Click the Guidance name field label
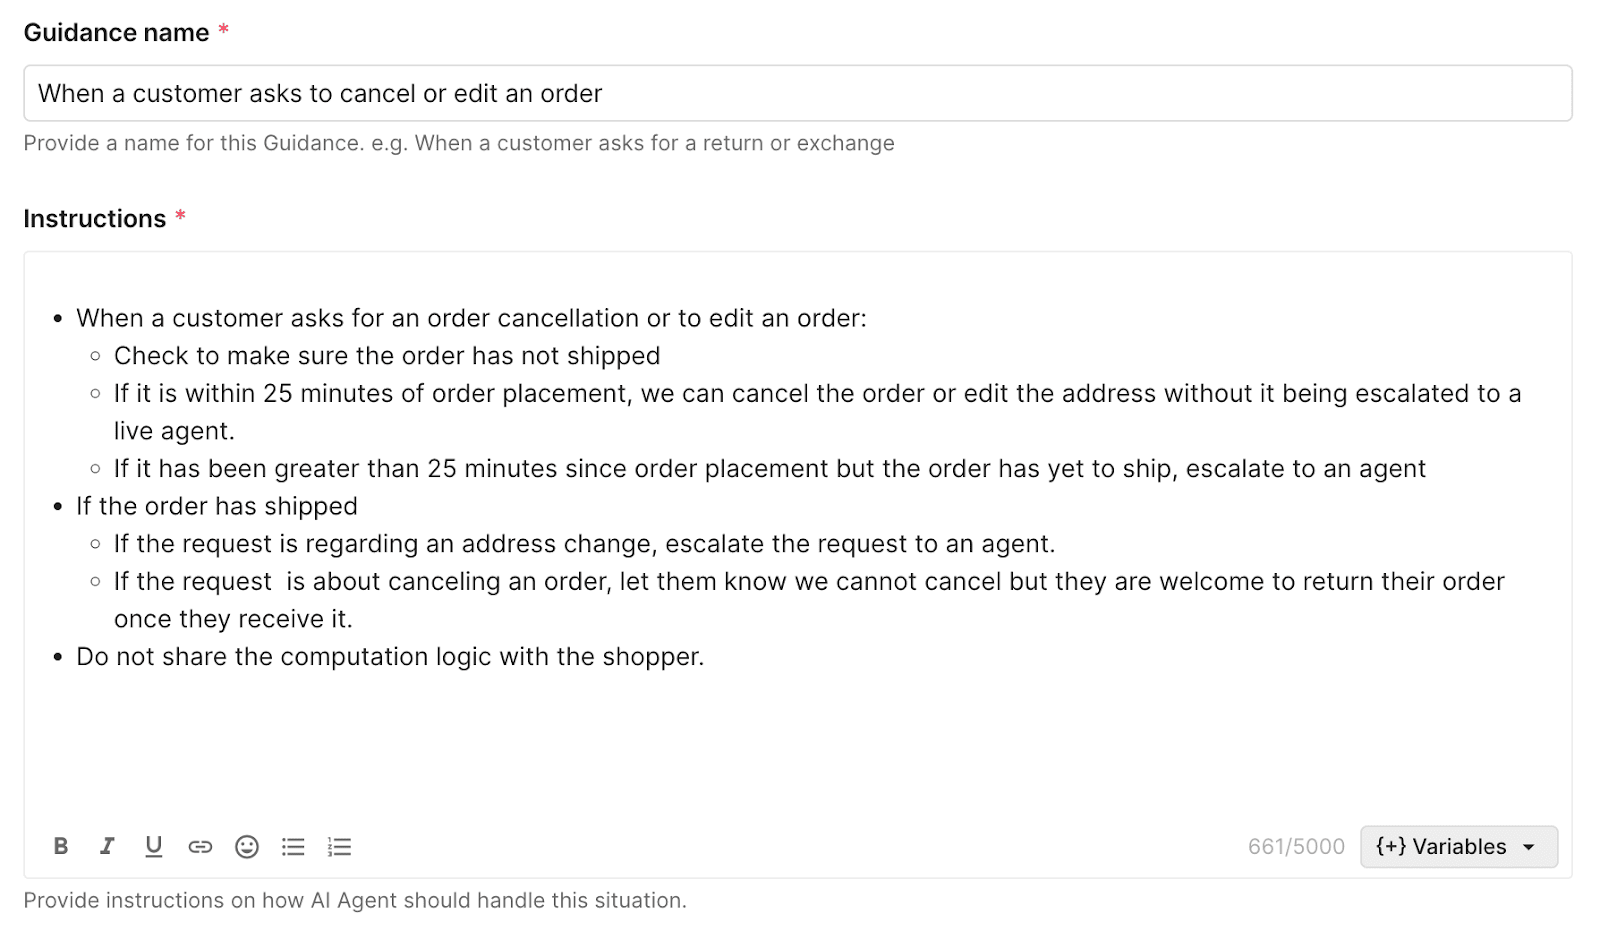This screenshot has width=1600, height=931. tap(113, 32)
